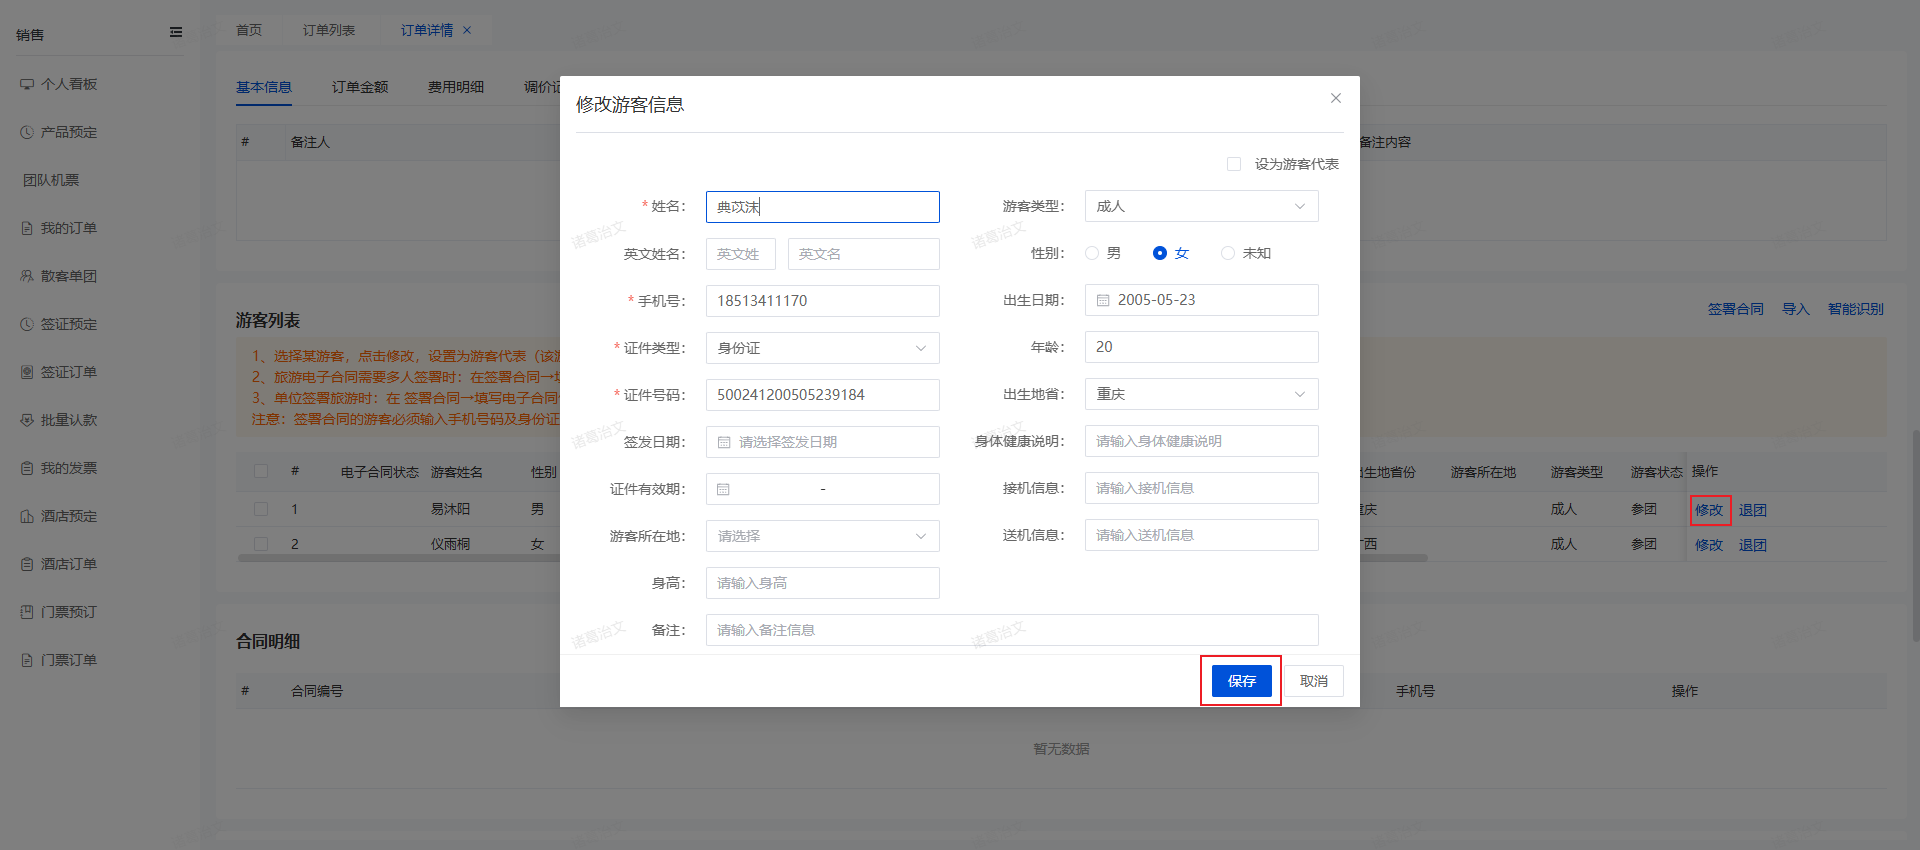
Task: Click the 散客单团 people icon in sidebar
Action: (x=27, y=276)
